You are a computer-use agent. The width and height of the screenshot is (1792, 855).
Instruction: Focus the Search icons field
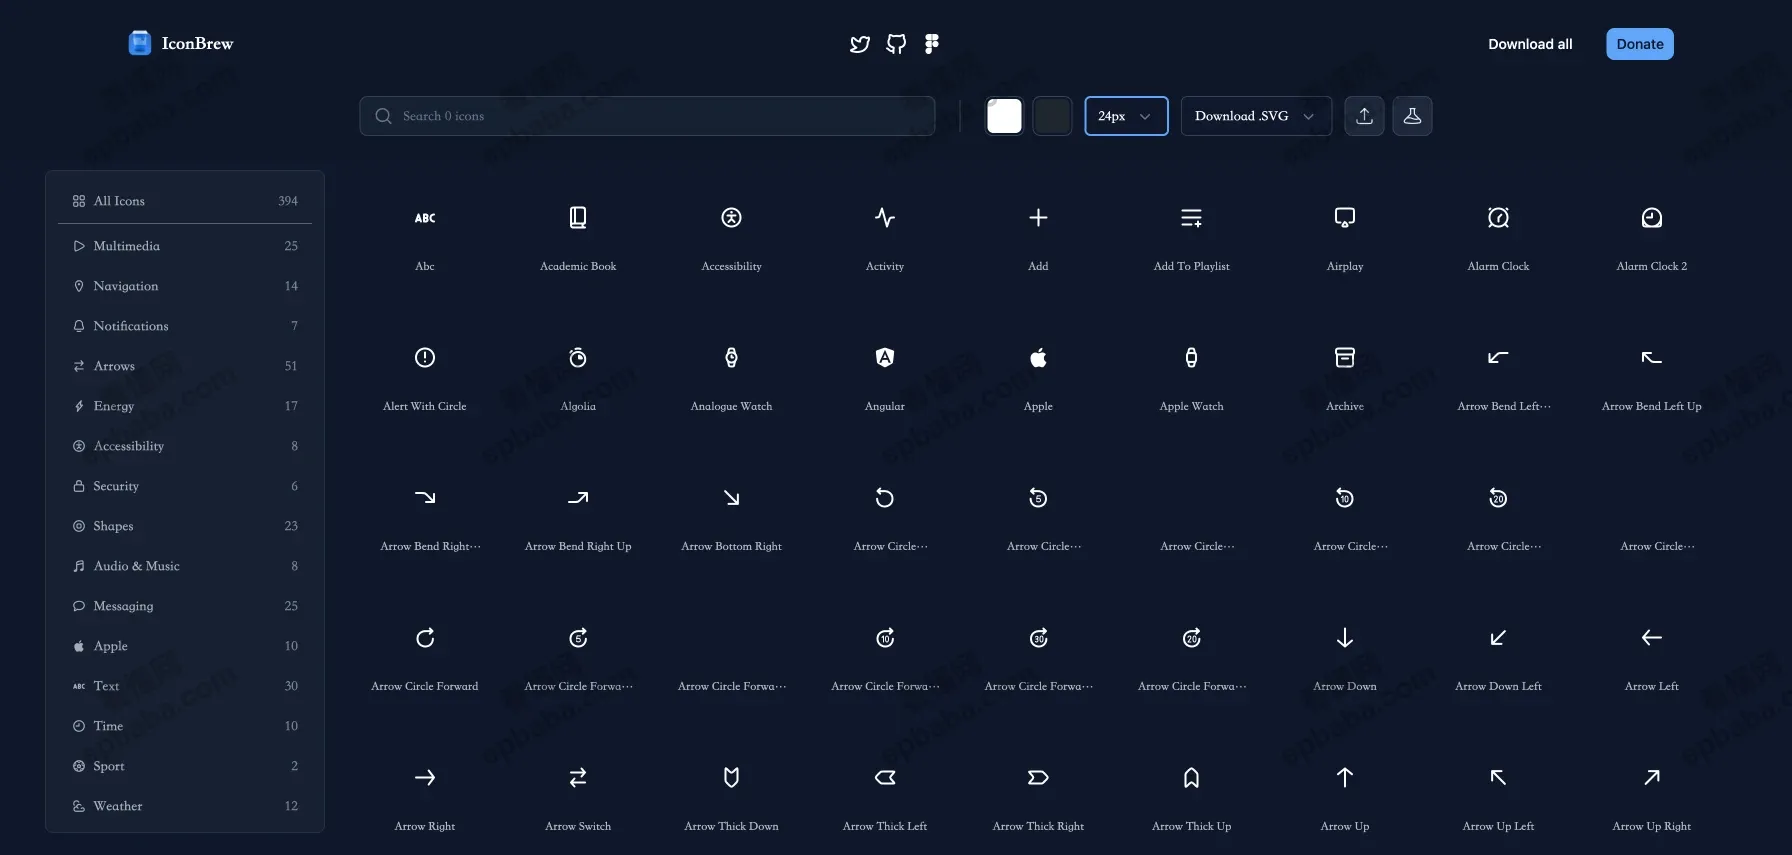[647, 116]
